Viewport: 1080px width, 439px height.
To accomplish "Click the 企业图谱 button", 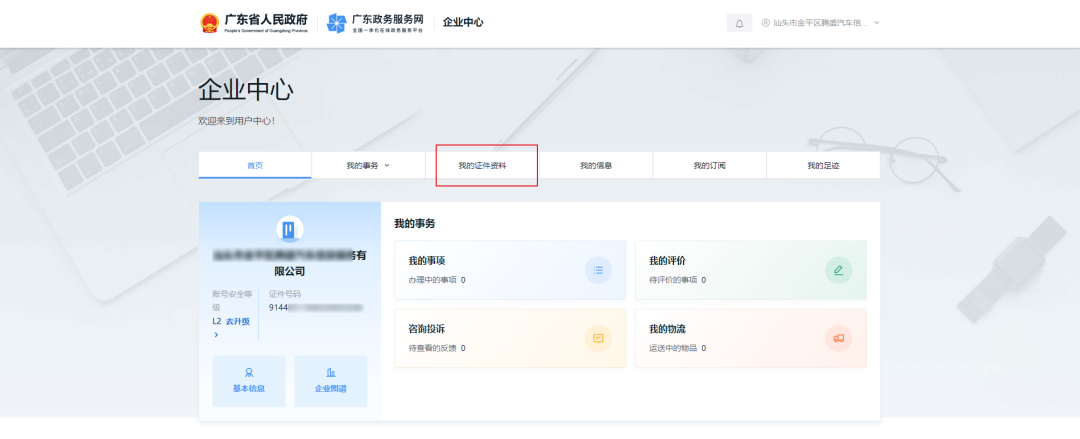I will (331, 381).
